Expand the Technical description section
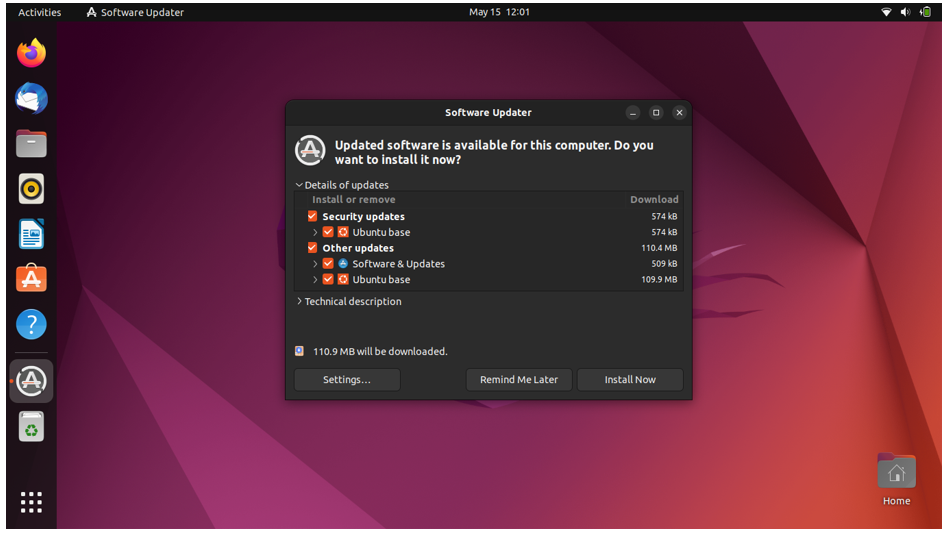 [299, 301]
